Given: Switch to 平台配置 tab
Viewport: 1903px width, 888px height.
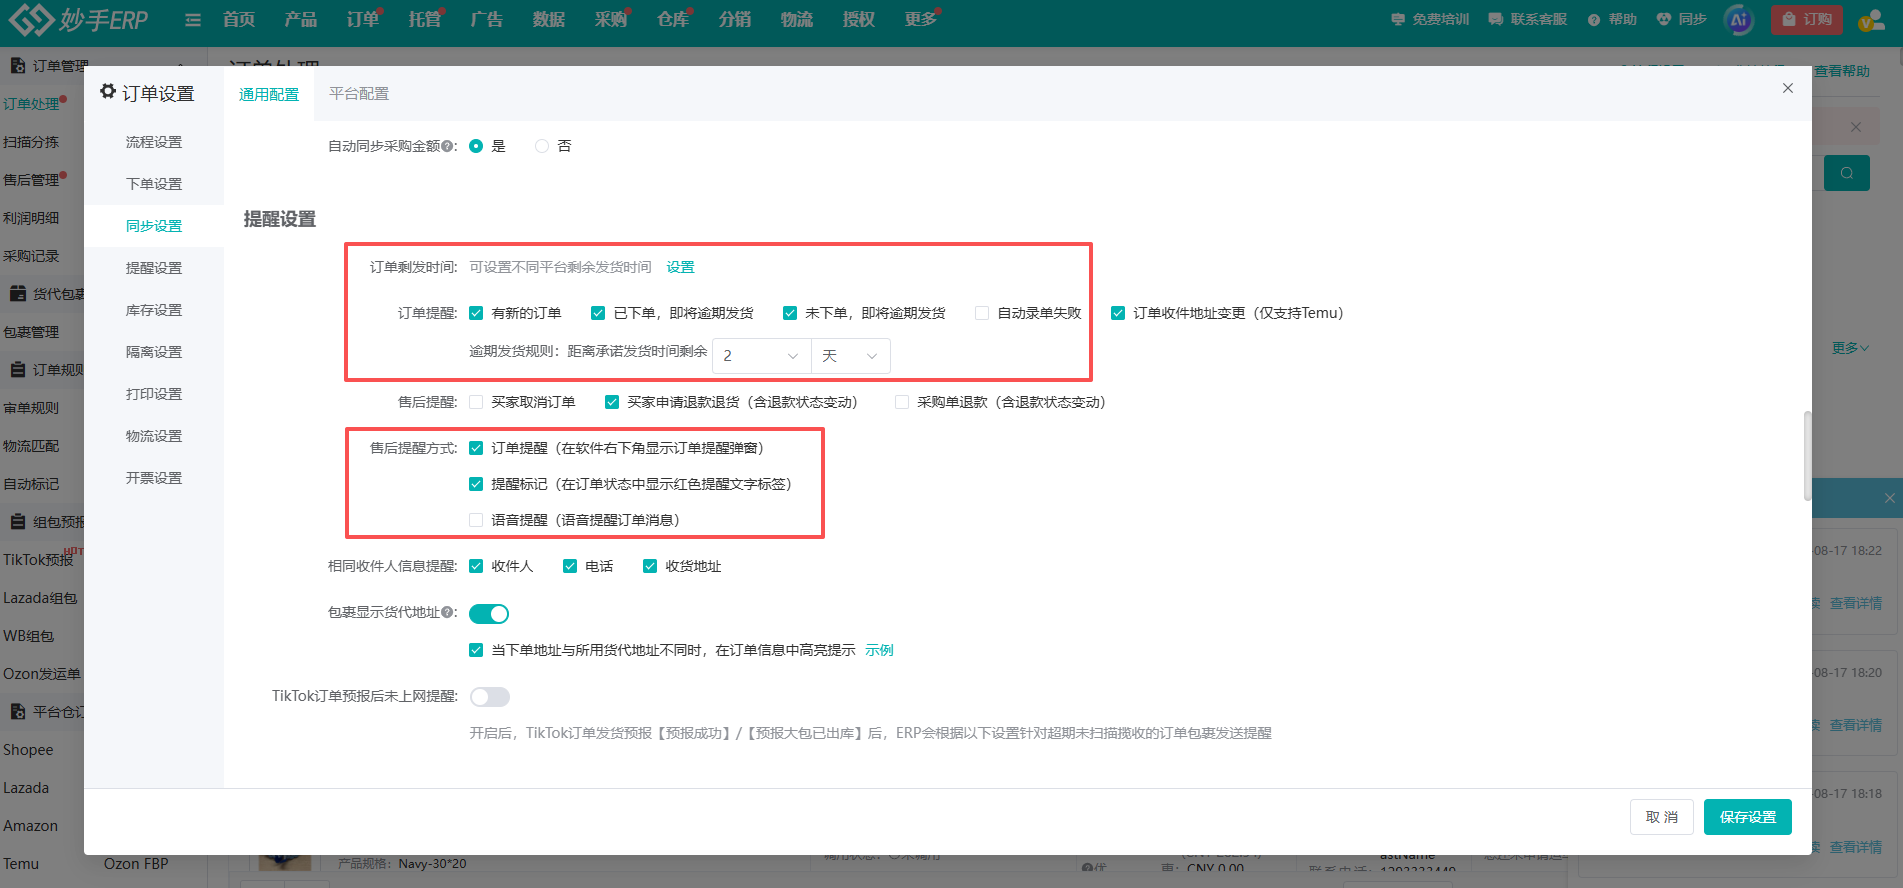Looking at the screenshot, I should click(359, 94).
